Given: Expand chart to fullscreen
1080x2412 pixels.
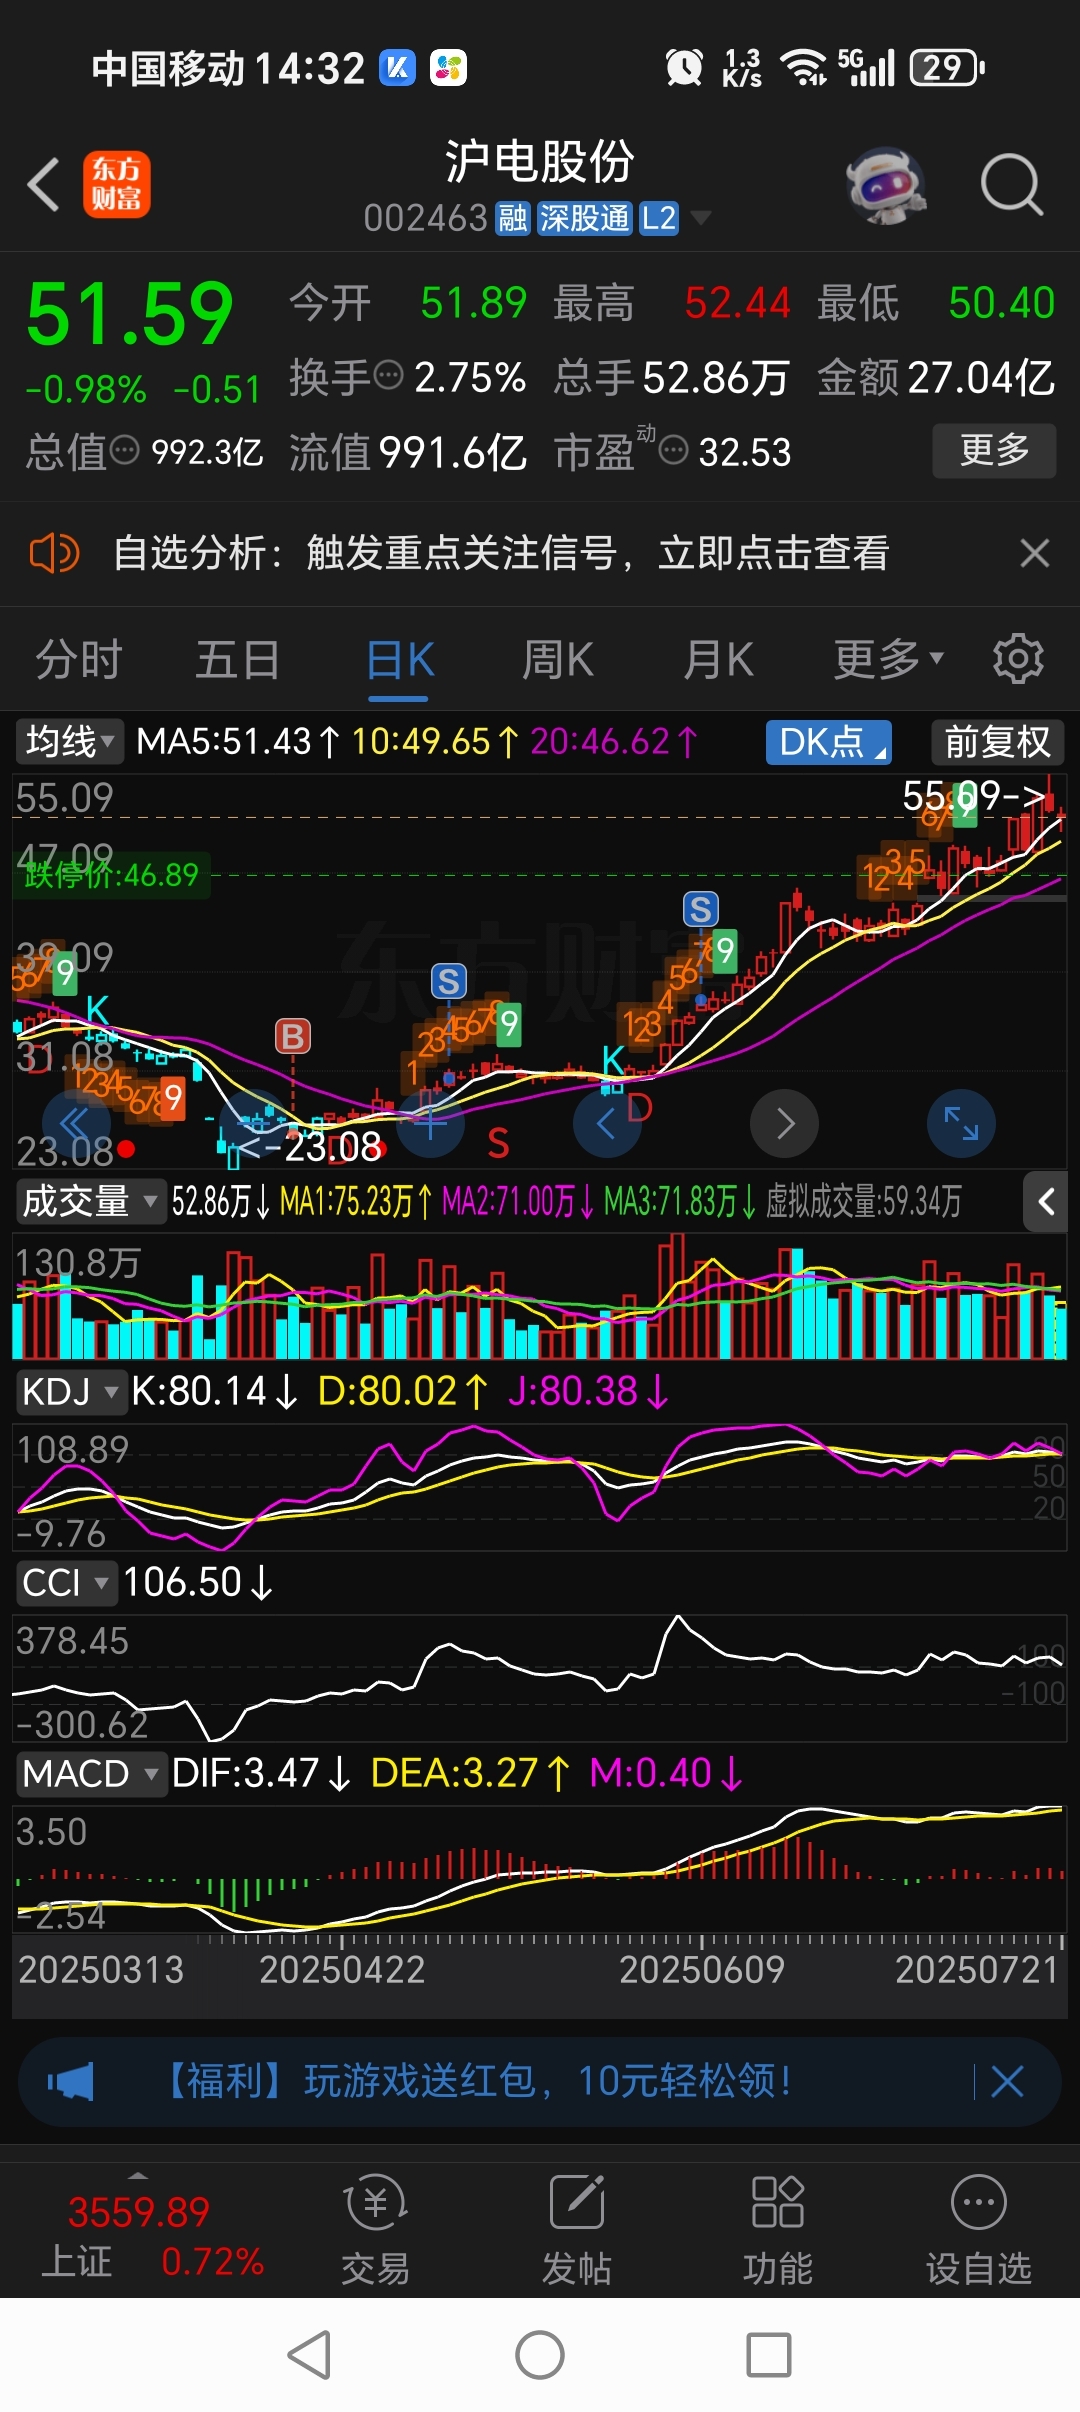Looking at the screenshot, I should click(x=962, y=1124).
